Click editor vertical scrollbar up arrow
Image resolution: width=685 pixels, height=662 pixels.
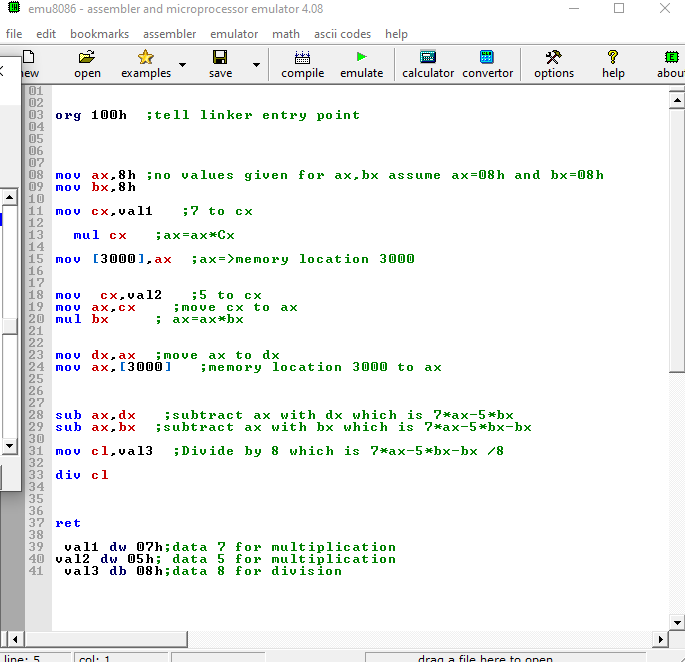pos(677,101)
